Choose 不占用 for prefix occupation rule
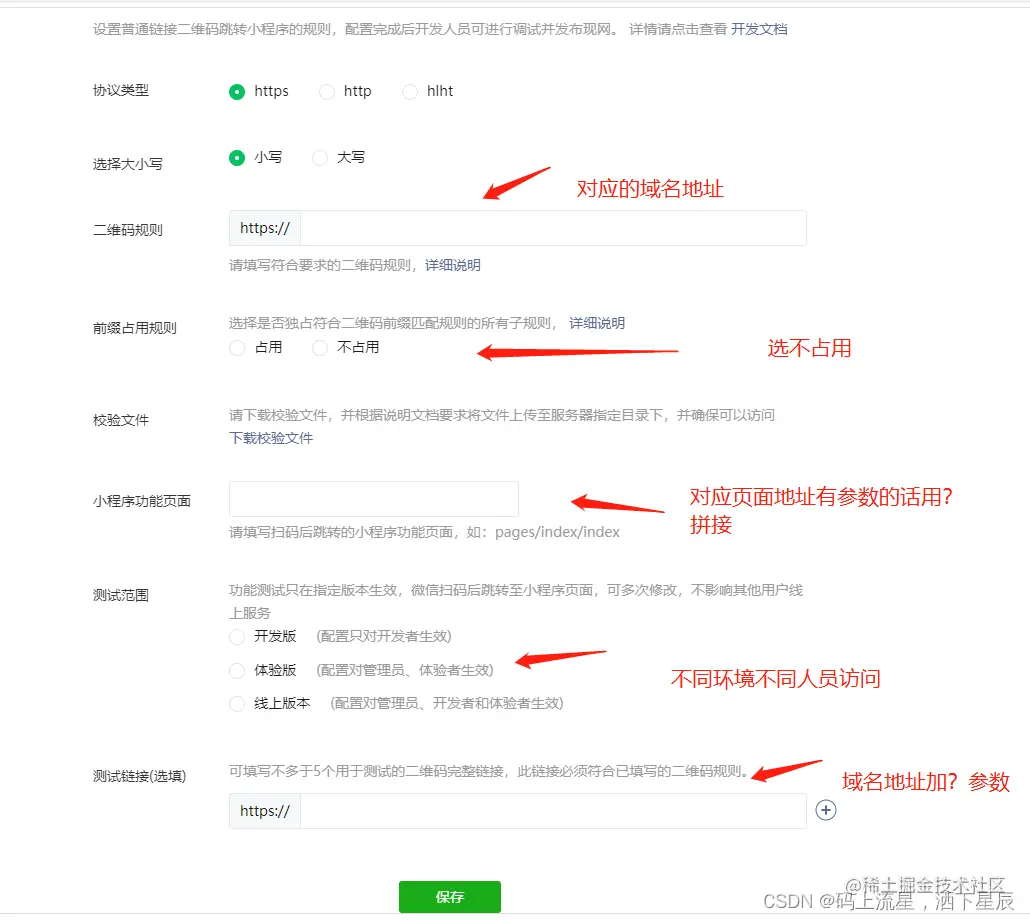1030x920 pixels. [319, 347]
